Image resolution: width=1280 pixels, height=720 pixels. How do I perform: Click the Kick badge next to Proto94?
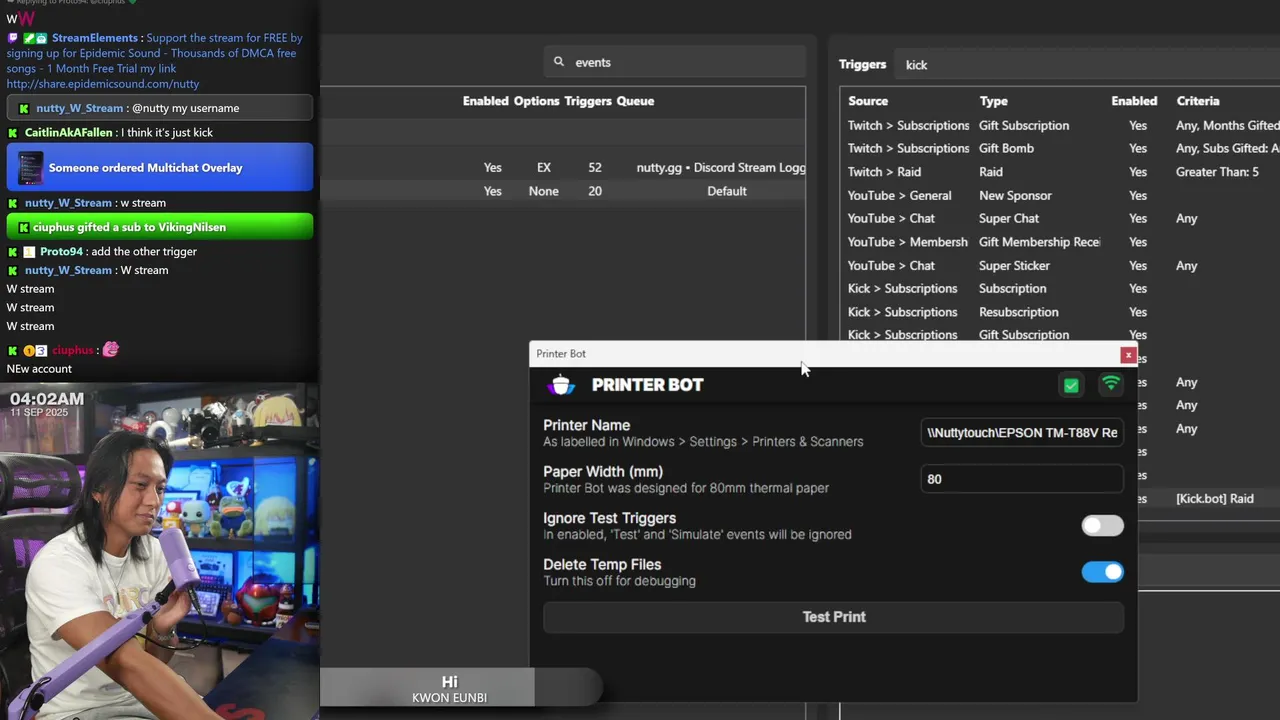[x=13, y=252]
